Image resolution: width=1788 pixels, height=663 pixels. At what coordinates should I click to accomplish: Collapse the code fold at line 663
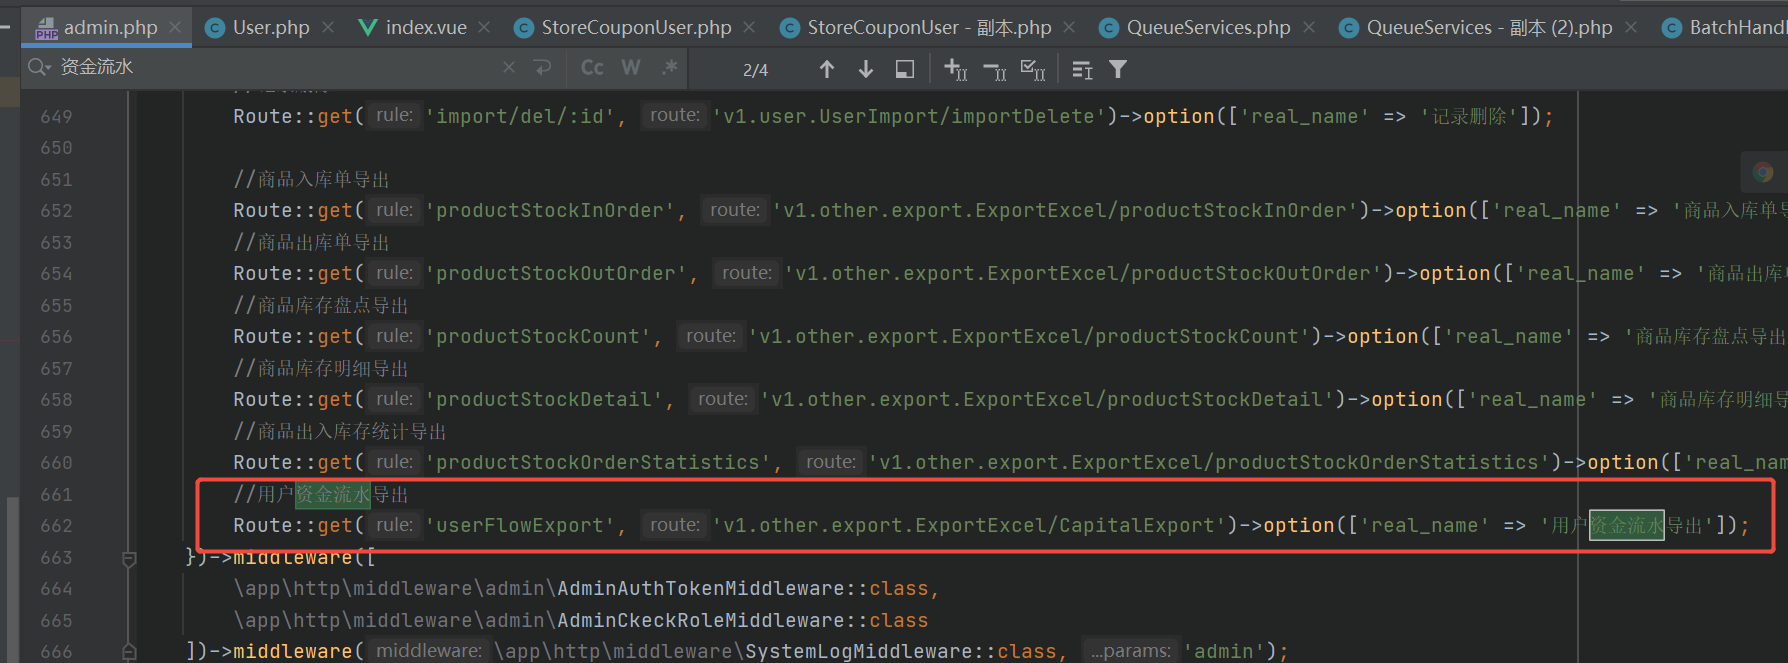[x=129, y=558]
